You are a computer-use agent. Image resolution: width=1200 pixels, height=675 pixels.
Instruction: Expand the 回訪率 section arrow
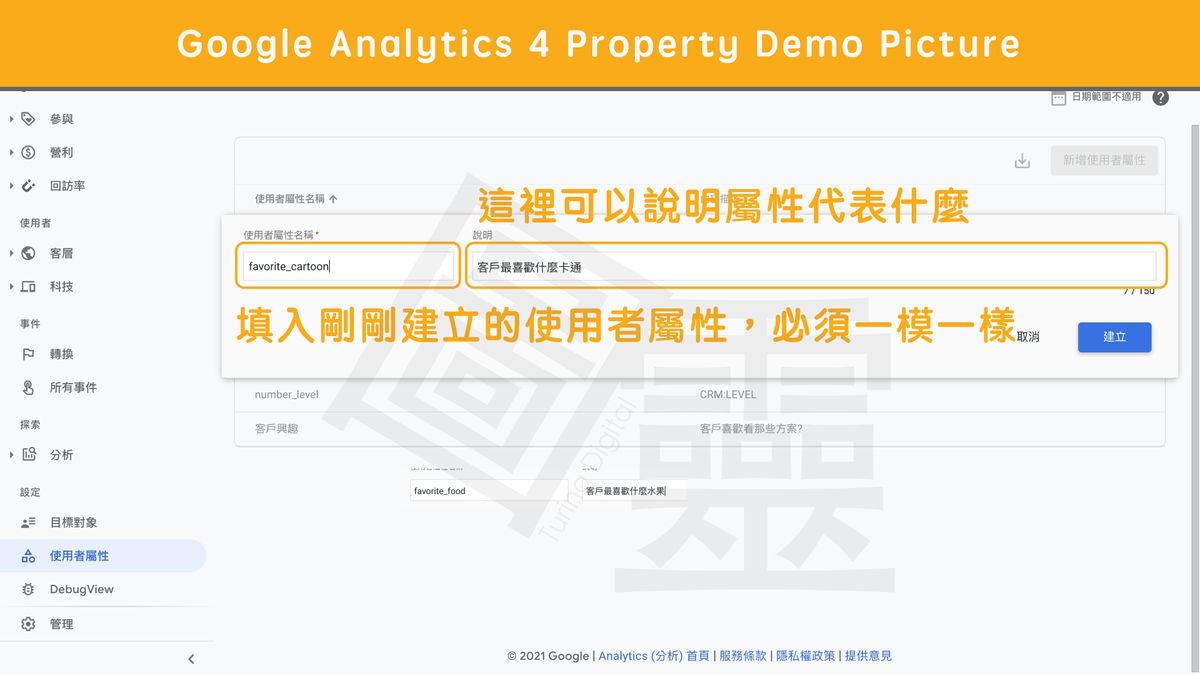tap(11, 186)
